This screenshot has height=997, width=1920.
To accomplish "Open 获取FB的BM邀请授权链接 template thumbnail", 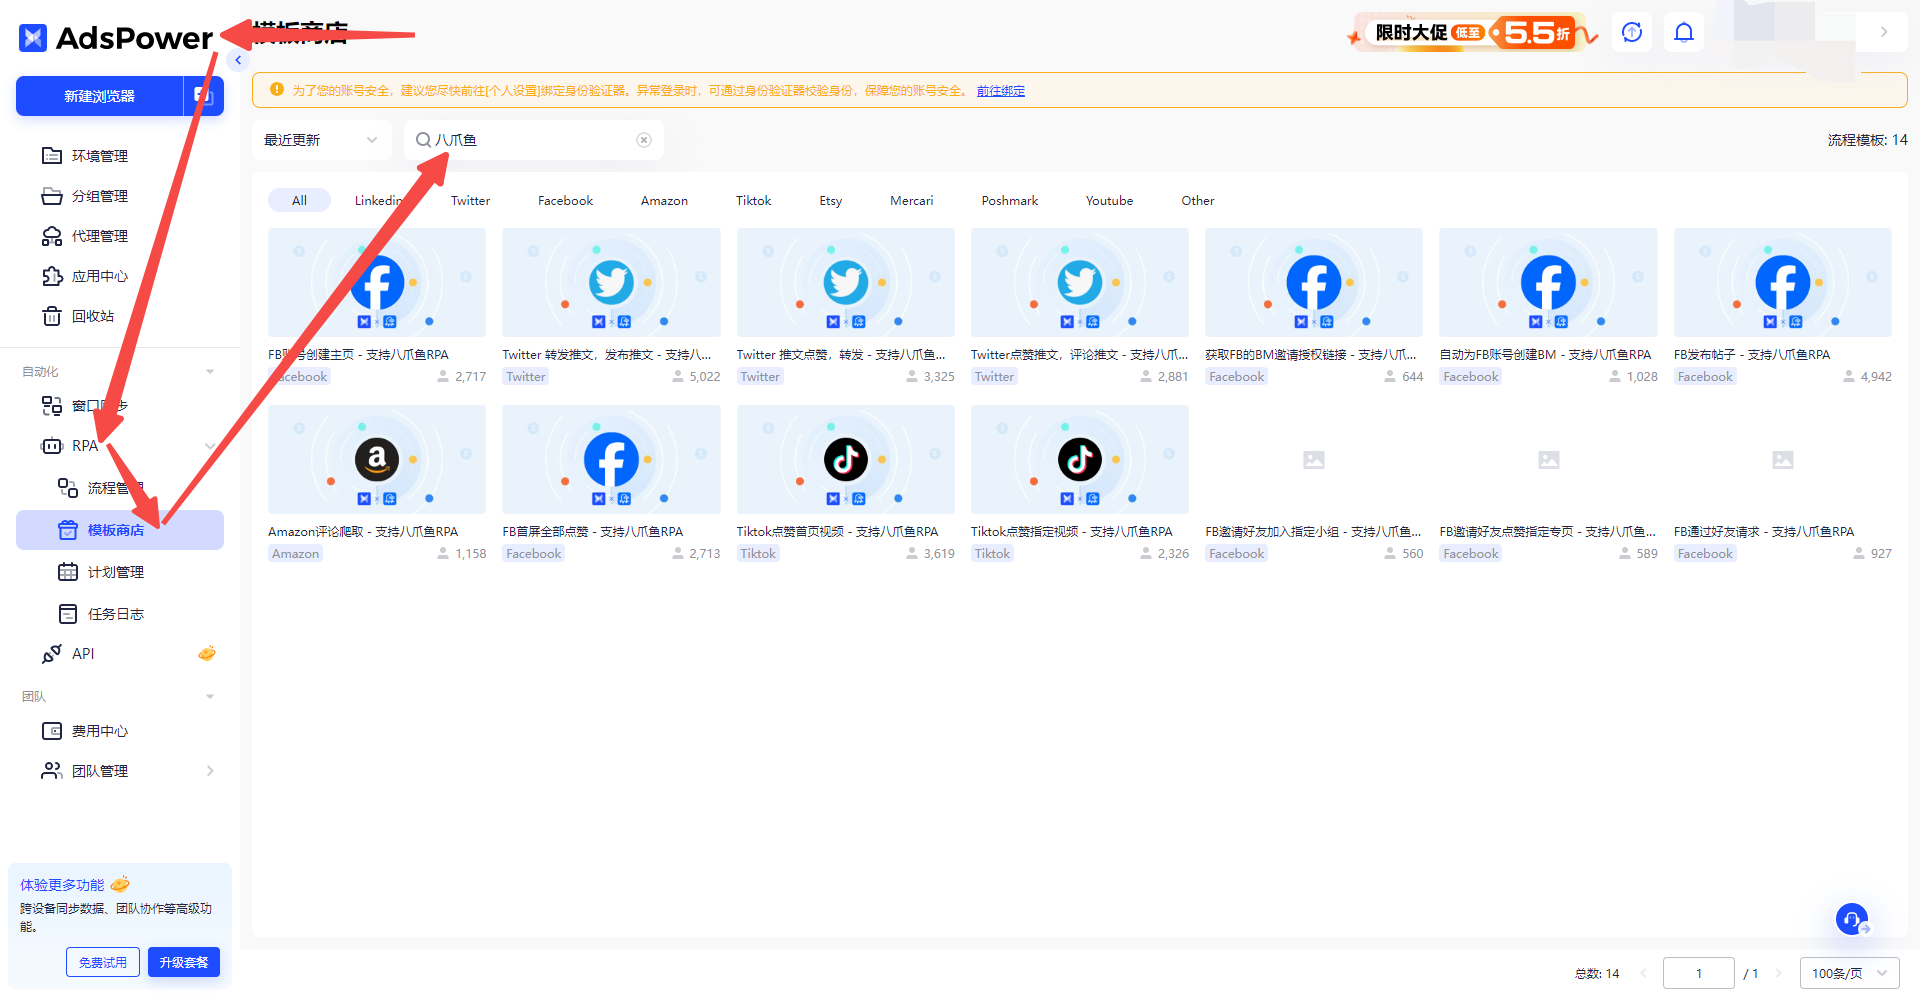I will 1314,283.
